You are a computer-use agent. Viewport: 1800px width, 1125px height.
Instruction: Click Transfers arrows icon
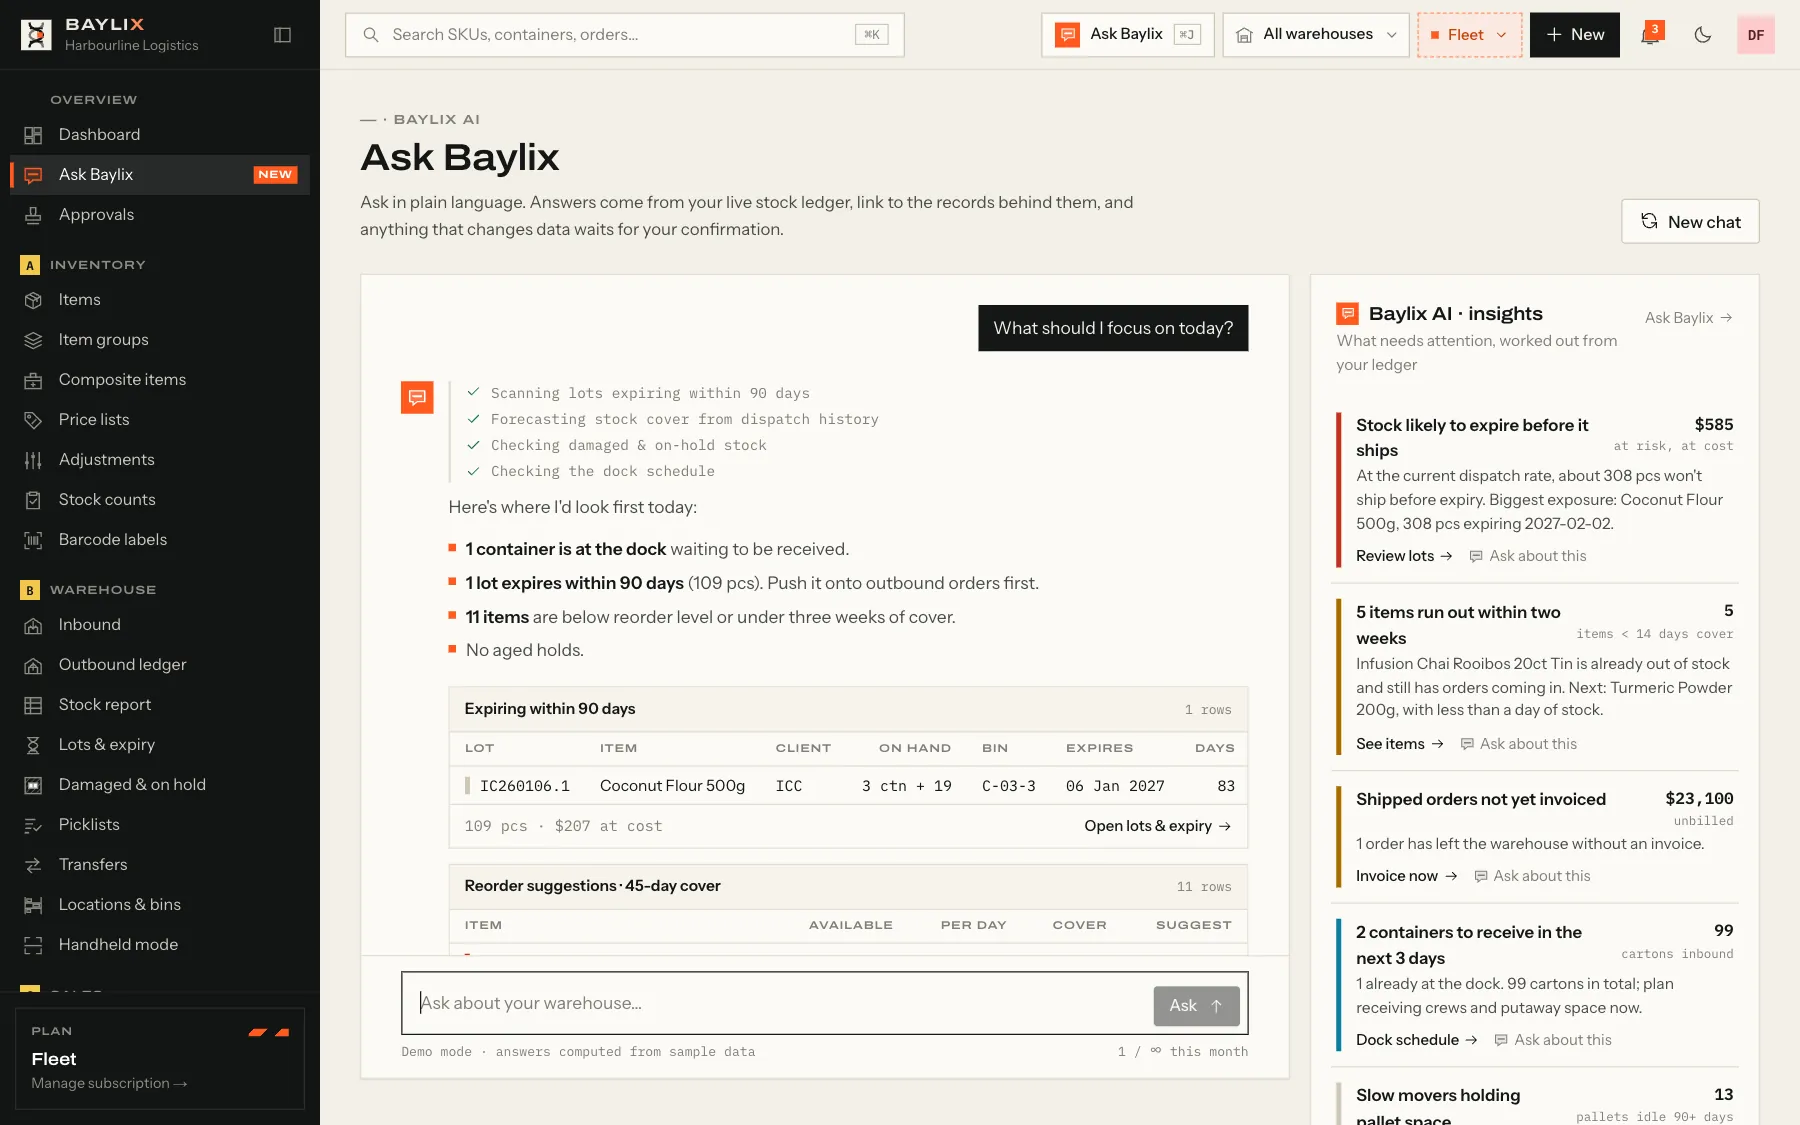point(33,865)
